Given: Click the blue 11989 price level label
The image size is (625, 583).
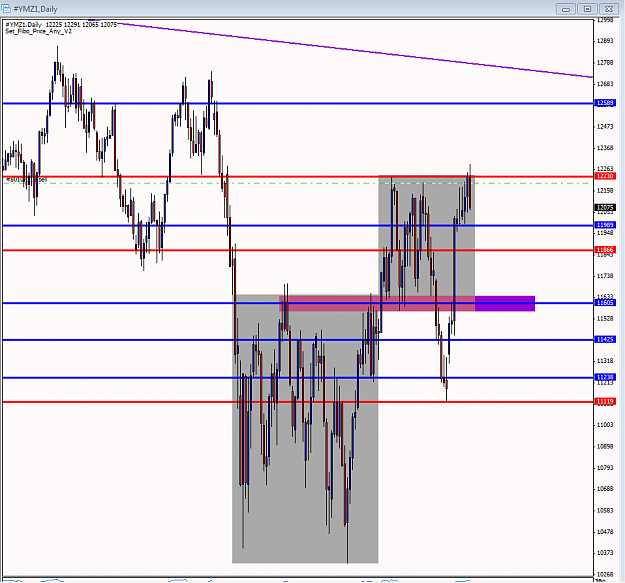Looking at the screenshot, I should pos(605,225).
